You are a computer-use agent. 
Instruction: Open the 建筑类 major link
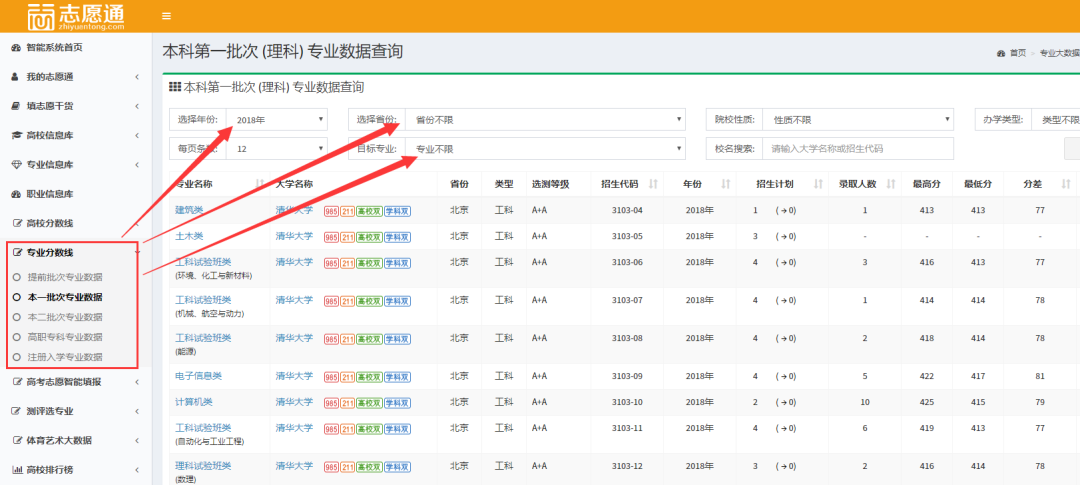point(189,210)
